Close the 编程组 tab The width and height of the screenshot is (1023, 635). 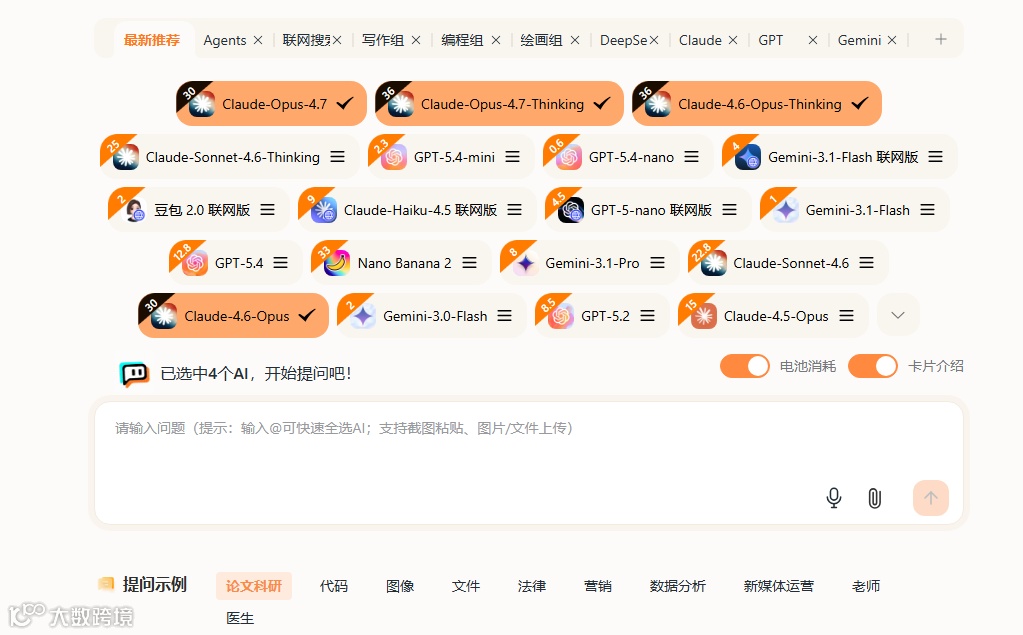point(496,40)
